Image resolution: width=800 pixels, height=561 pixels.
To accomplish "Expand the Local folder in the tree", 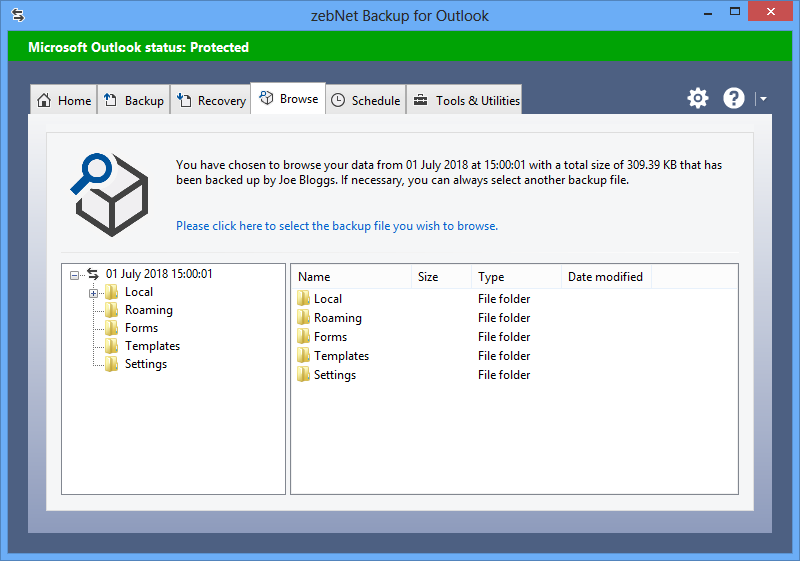I will (x=93, y=293).
